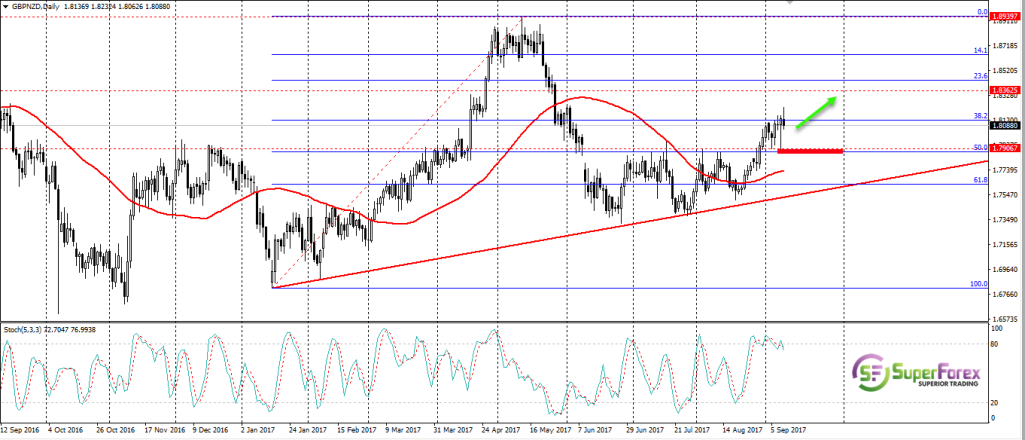Click the black current price tag 1.80880

[1004, 126]
